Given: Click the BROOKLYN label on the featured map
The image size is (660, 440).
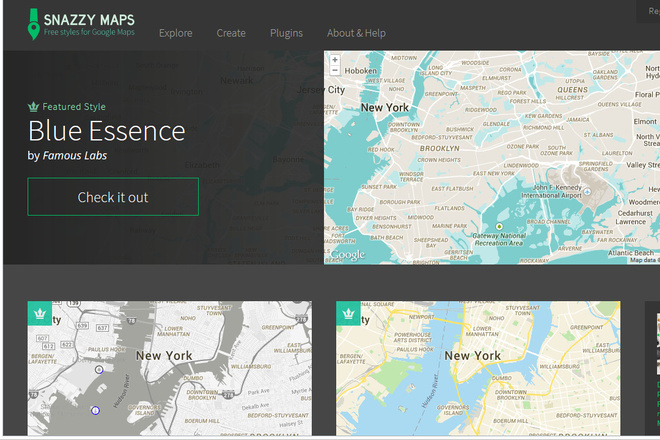Looking at the screenshot, I should 439,148.
